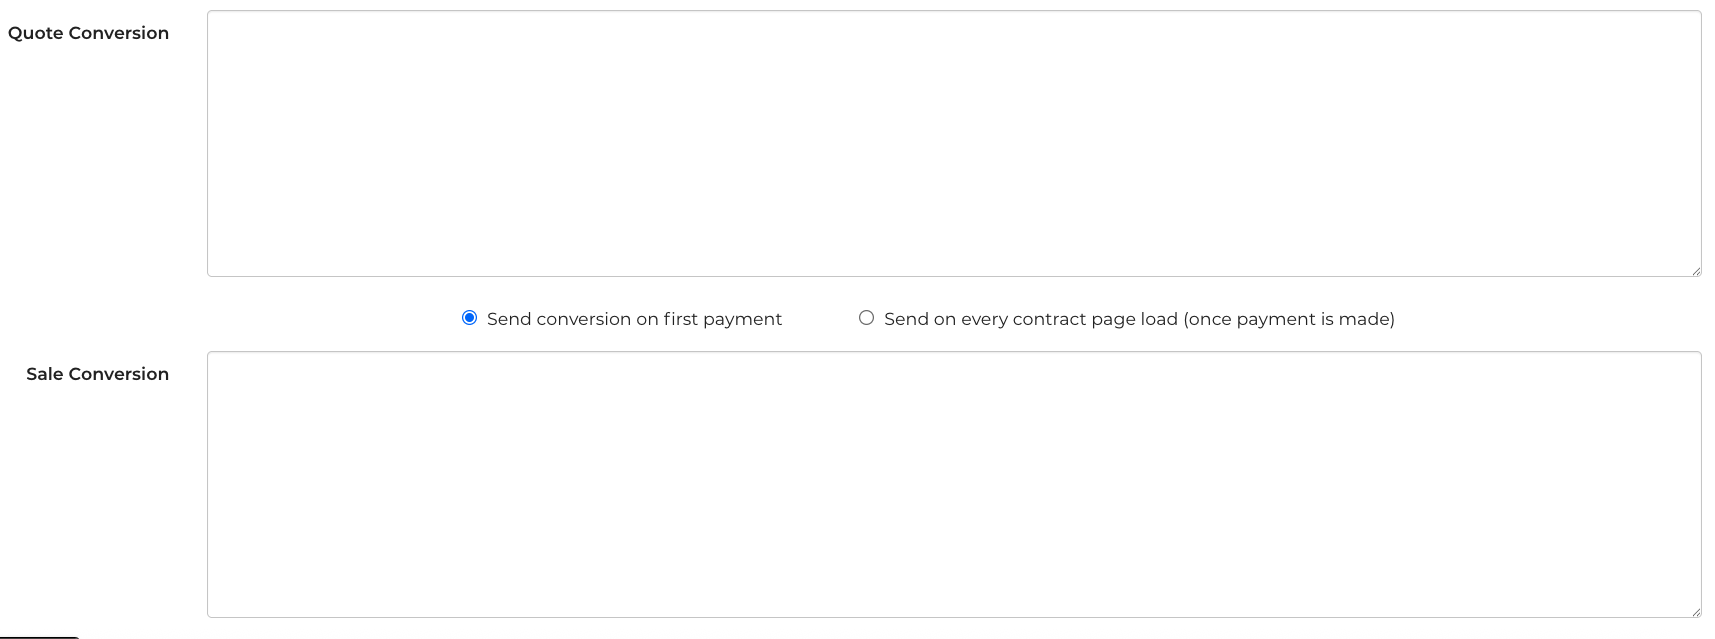1715x639 pixels.
Task: Click the Quote Conversion textarea resize handle
Action: (1695, 270)
